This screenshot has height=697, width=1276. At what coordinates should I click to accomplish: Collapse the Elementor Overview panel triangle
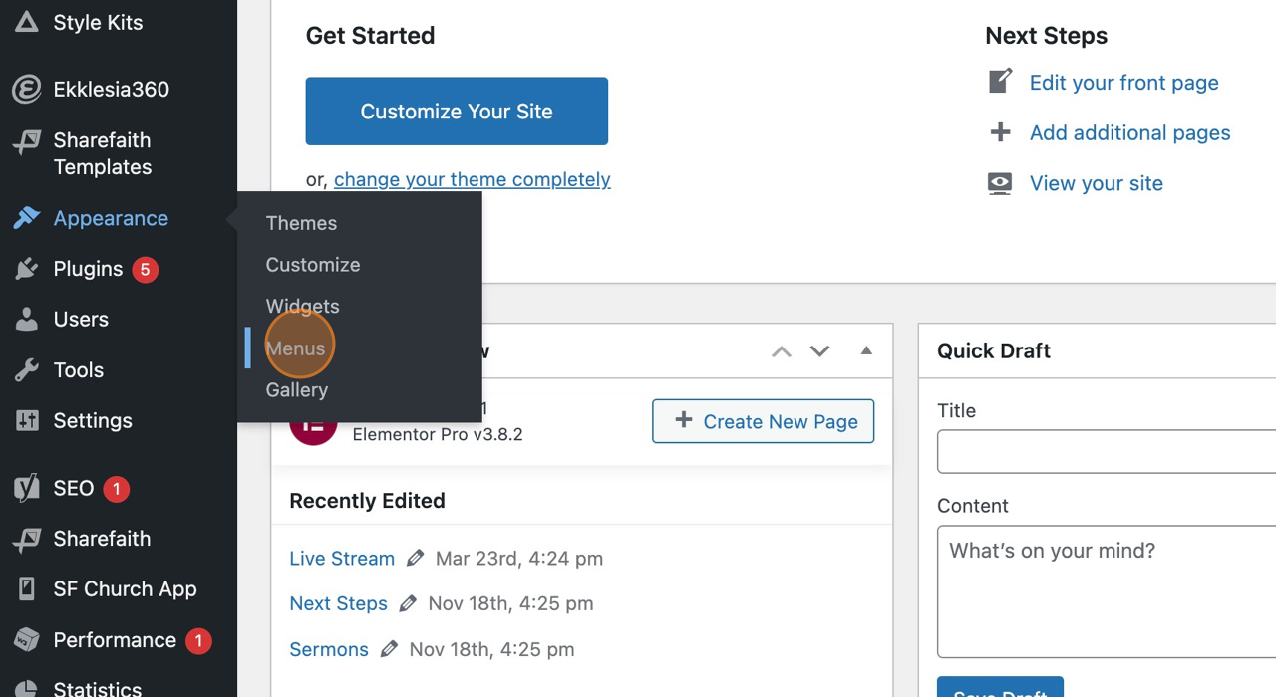pos(866,351)
